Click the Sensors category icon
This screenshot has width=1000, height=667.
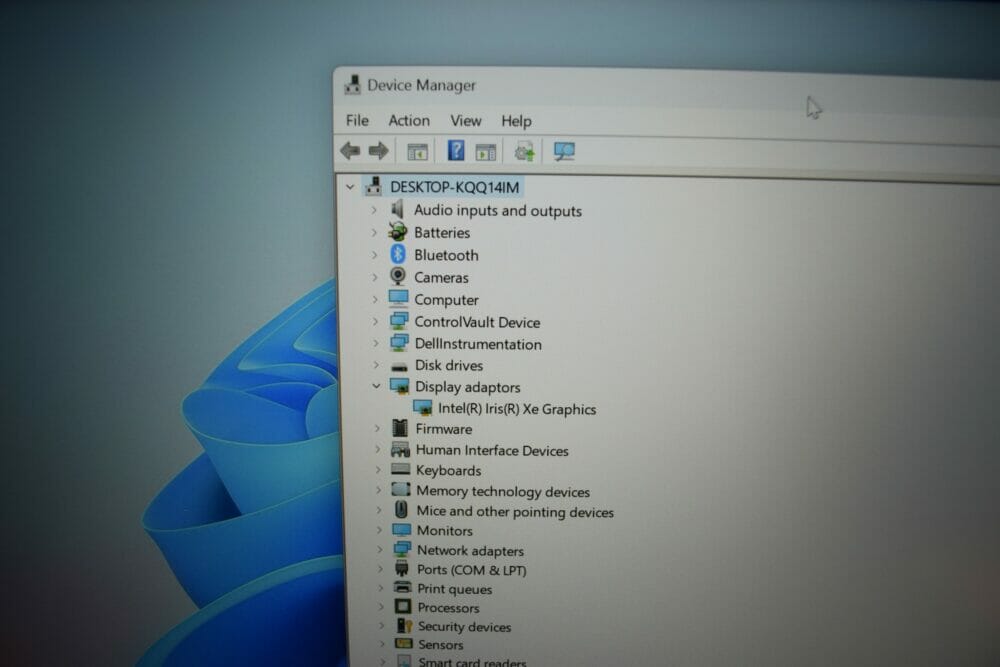point(404,643)
